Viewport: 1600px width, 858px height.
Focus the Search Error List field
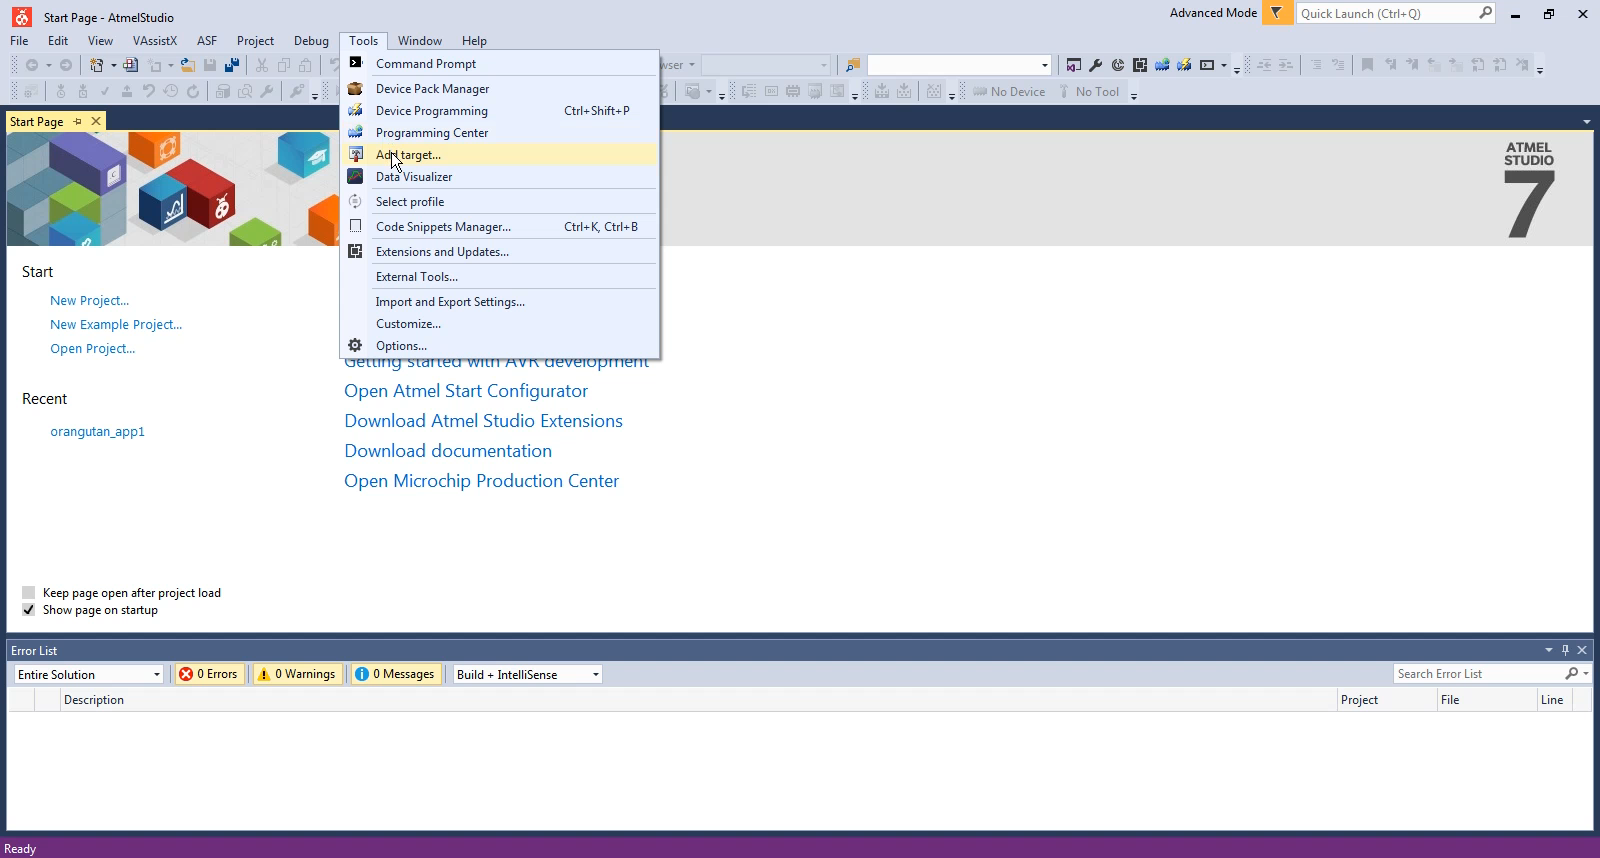(x=1478, y=674)
